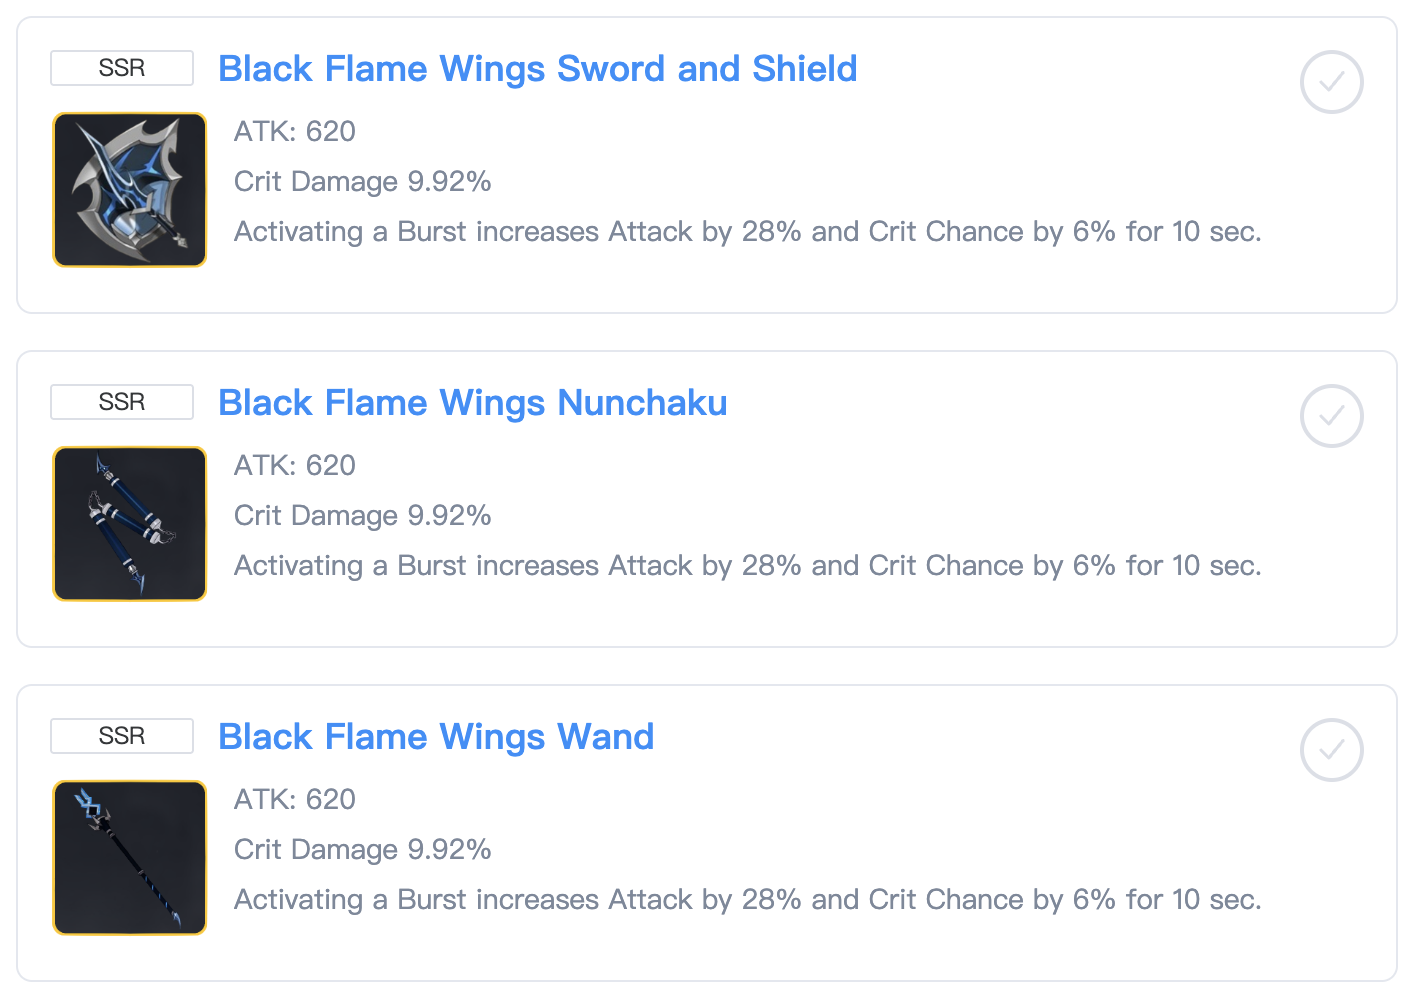
Task: Click the Burst skill description of the Wand
Action: coord(748,899)
